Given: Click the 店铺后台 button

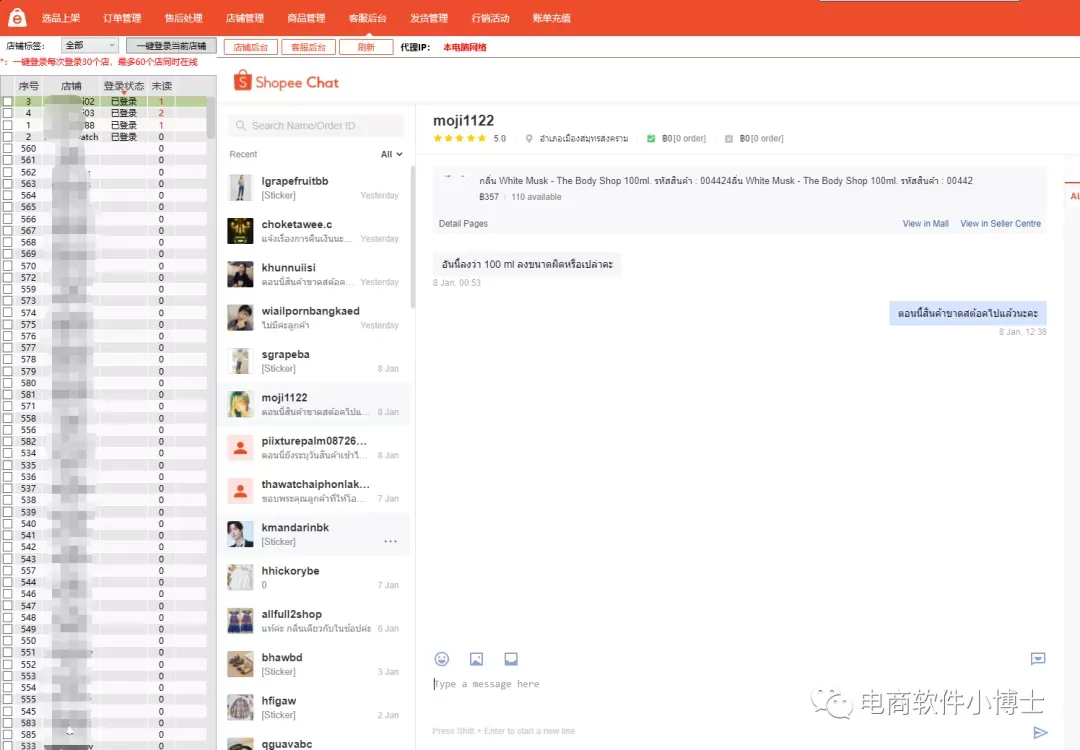Looking at the screenshot, I should coord(251,47).
